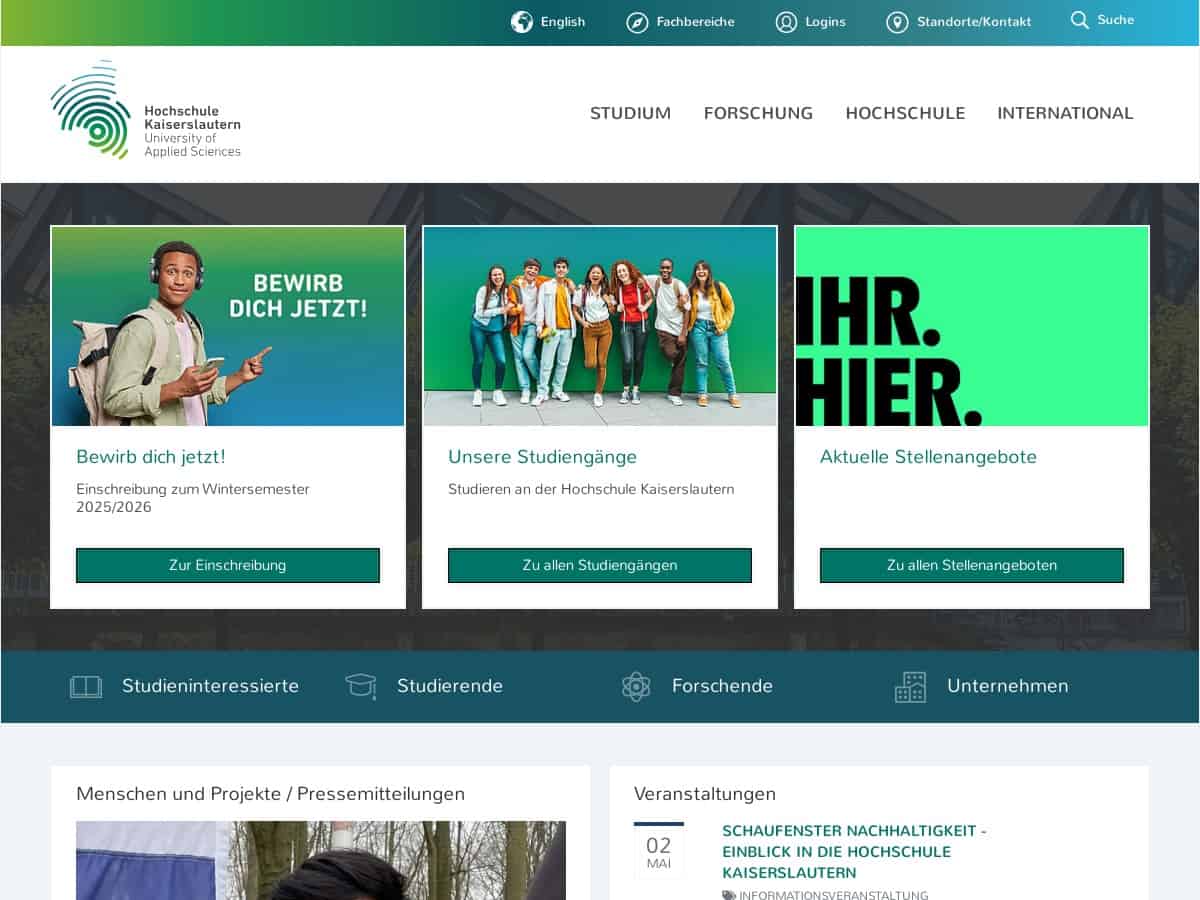Image resolution: width=1200 pixels, height=900 pixels.
Task: Open the STUDIUM main menu
Action: [630, 113]
